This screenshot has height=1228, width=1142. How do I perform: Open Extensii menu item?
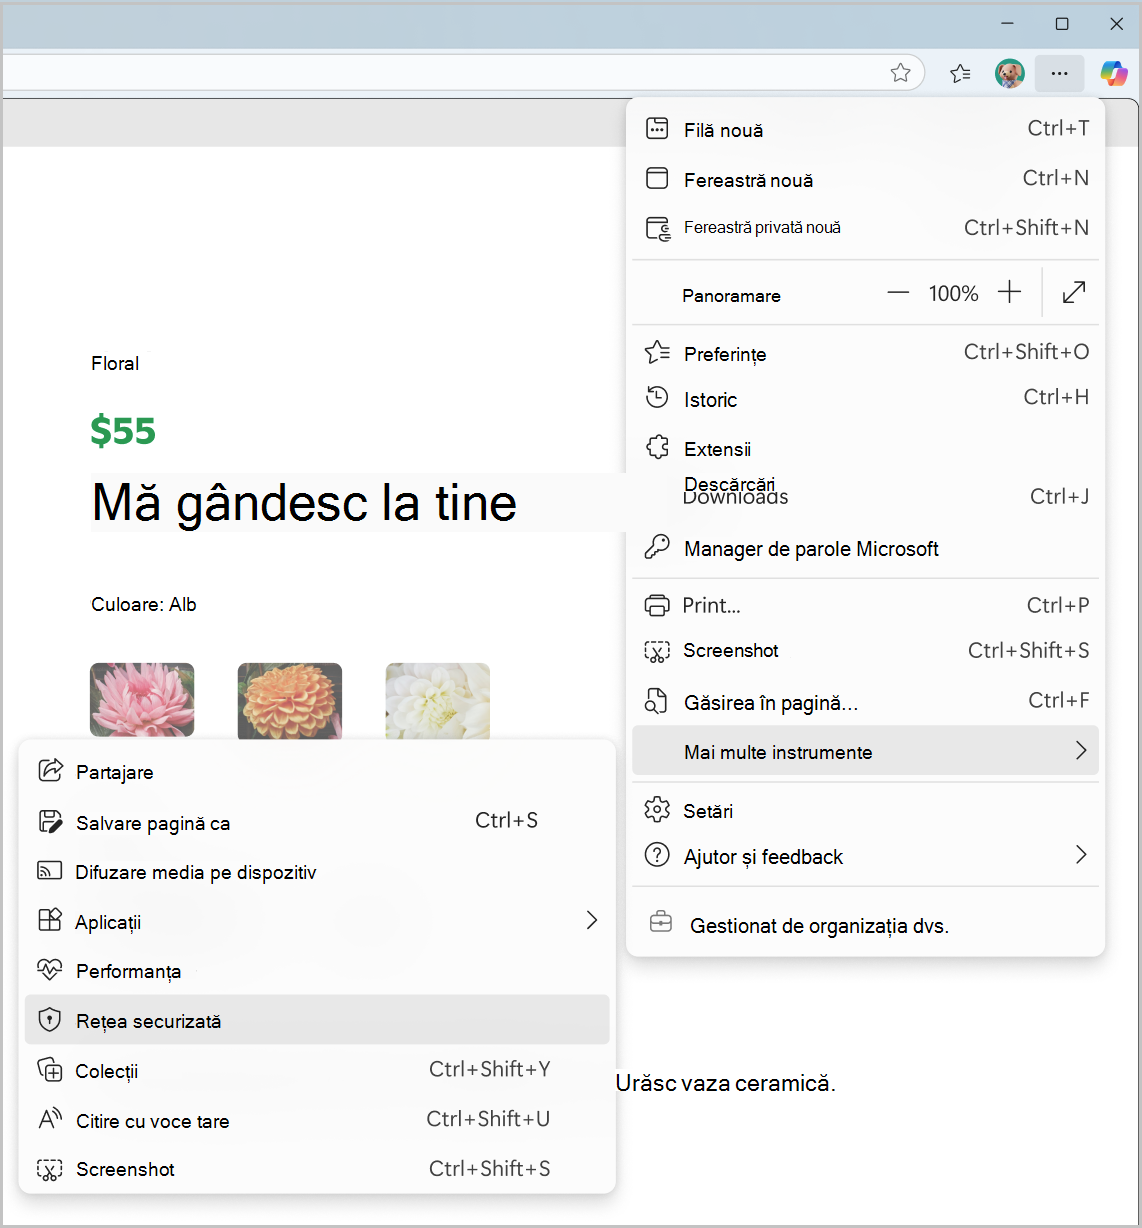pos(866,448)
